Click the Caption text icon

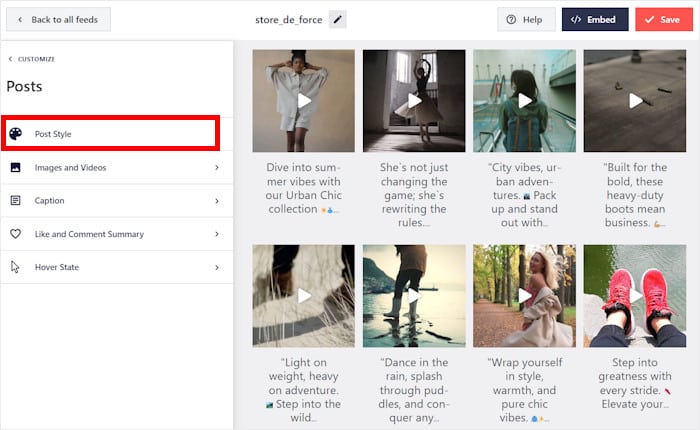[x=16, y=200]
